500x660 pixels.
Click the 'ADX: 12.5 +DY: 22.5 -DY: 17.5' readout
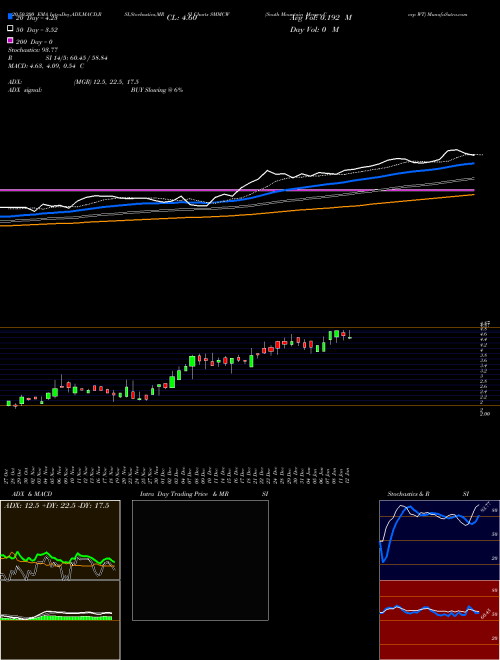pos(57,506)
